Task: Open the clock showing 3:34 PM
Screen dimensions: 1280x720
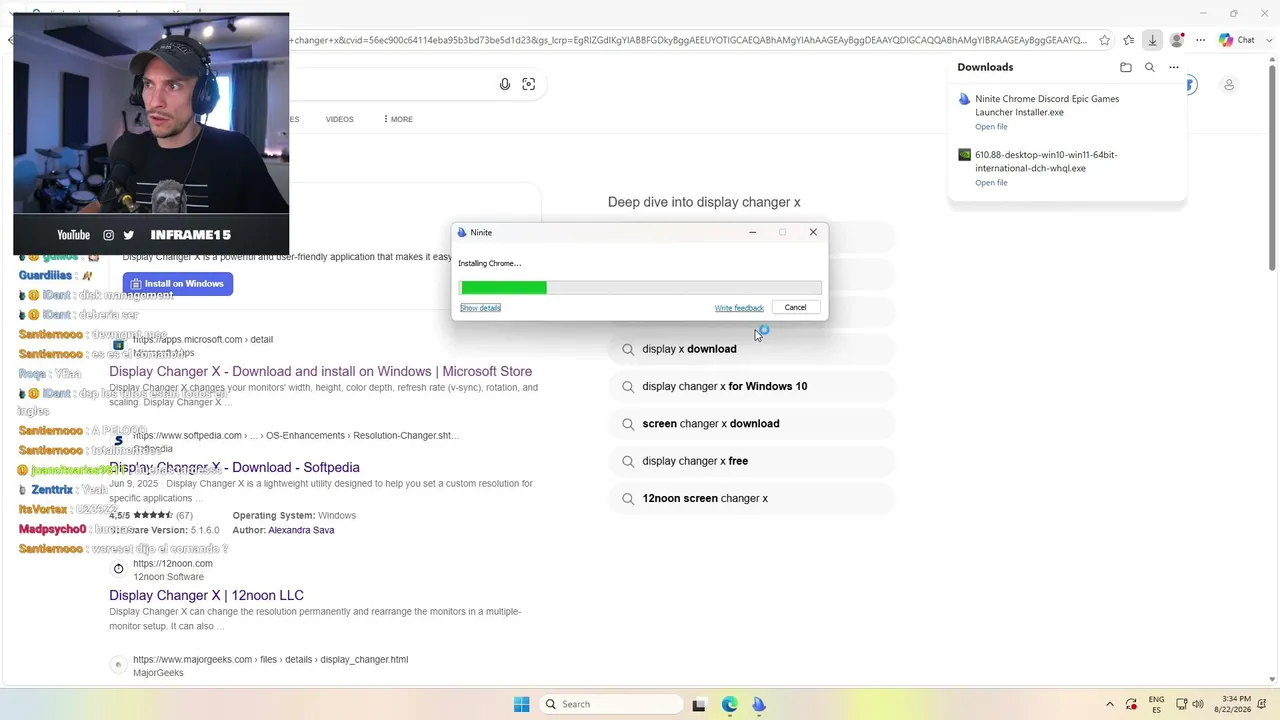Action: [x=1233, y=704]
